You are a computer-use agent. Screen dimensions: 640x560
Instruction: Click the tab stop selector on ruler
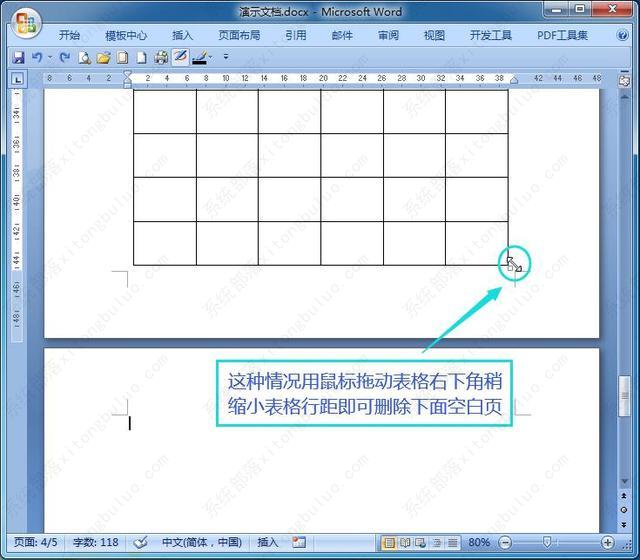(17, 79)
